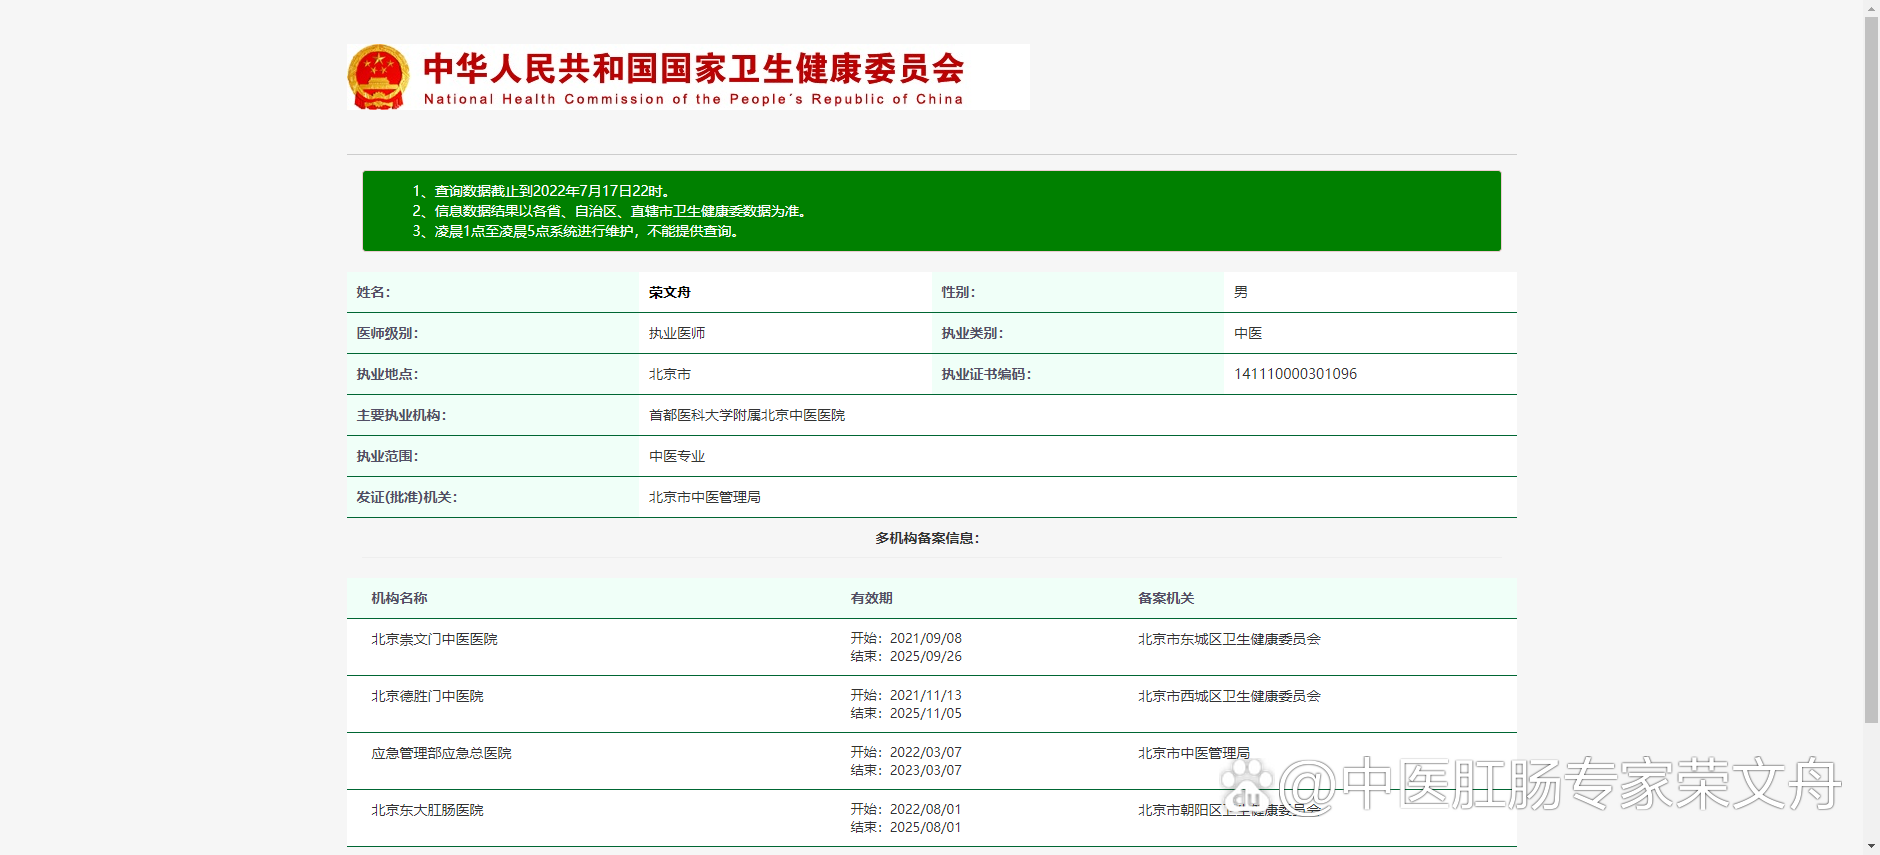Click 首都医科大学附属北京中医医院
The width and height of the screenshot is (1880, 855).
click(x=747, y=415)
